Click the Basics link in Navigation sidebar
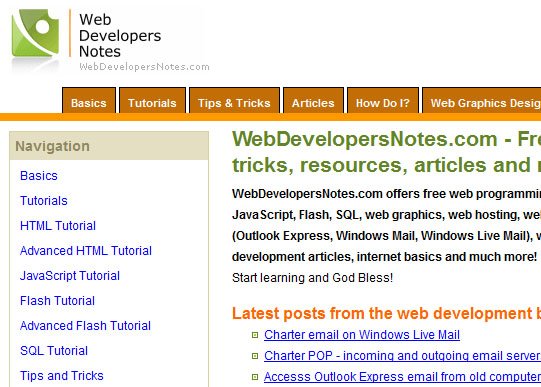Viewport: 541px width, 387px height. point(39,176)
